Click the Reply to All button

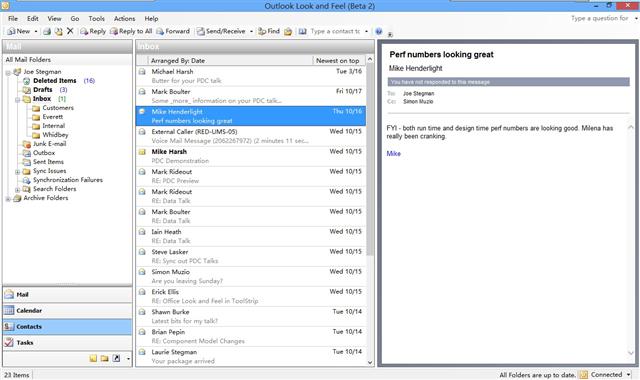click(131, 31)
